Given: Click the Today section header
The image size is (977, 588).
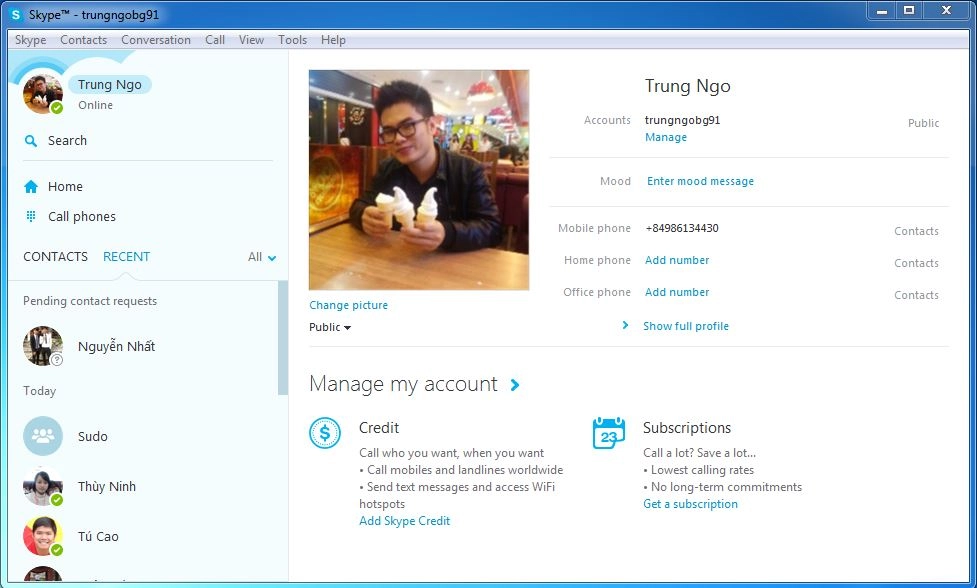Looking at the screenshot, I should click(39, 391).
